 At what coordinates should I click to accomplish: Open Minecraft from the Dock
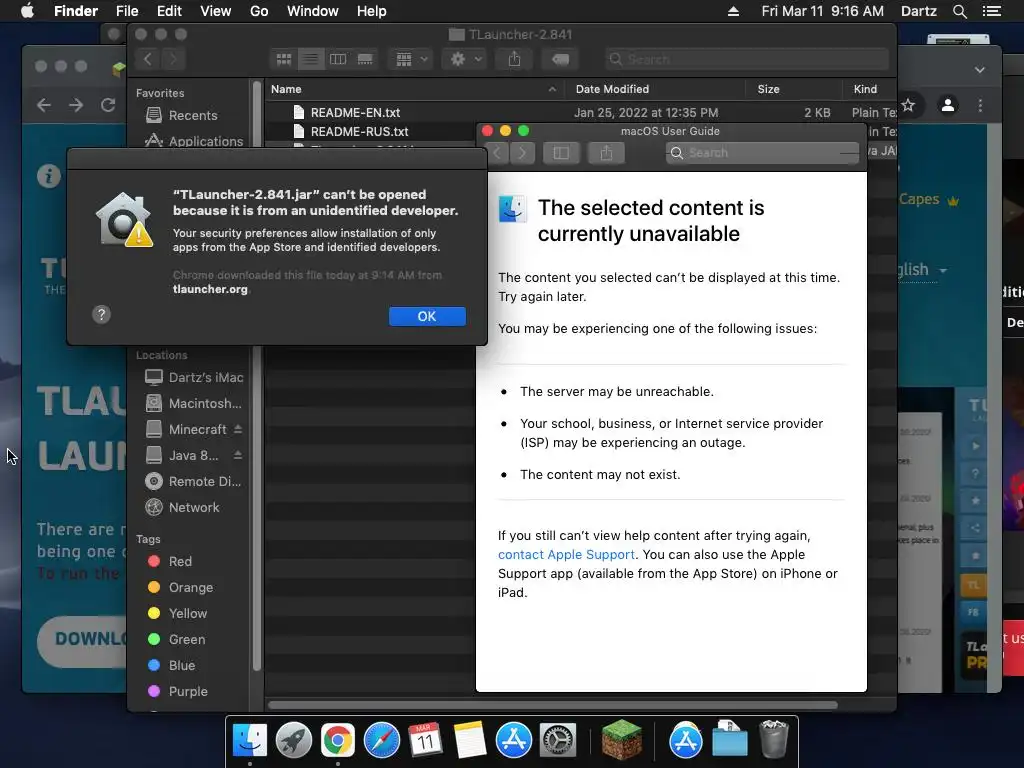click(622, 741)
